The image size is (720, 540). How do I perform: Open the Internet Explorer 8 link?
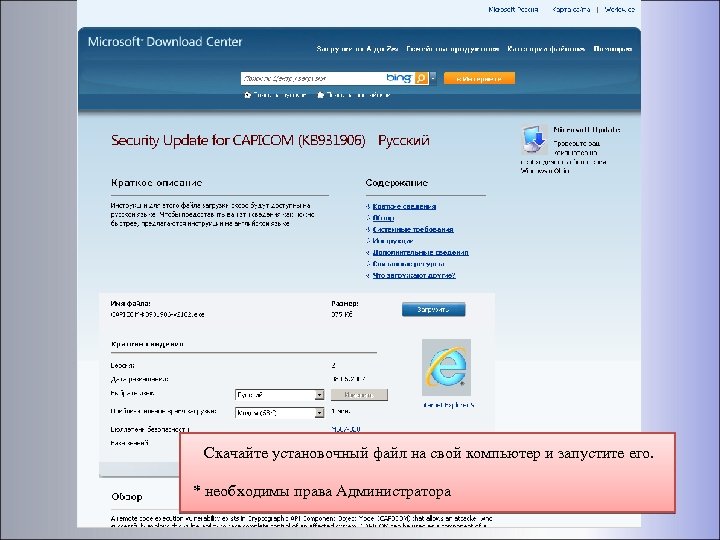point(449,405)
